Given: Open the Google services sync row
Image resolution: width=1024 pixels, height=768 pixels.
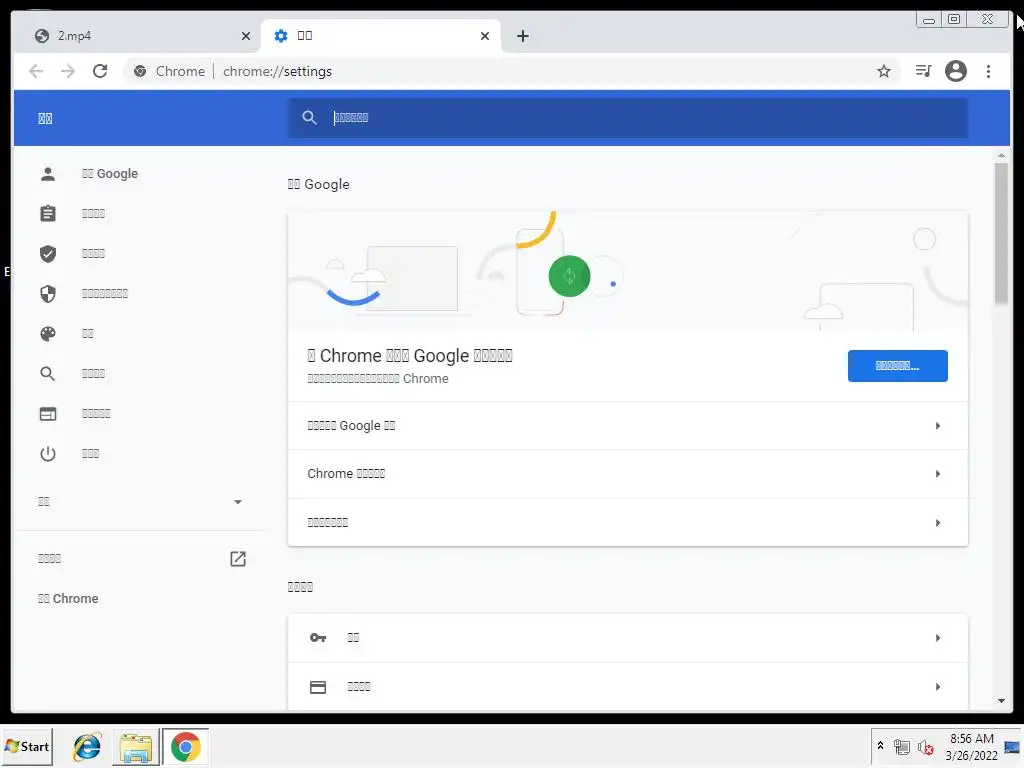Looking at the screenshot, I should click(x=628, y=426).
